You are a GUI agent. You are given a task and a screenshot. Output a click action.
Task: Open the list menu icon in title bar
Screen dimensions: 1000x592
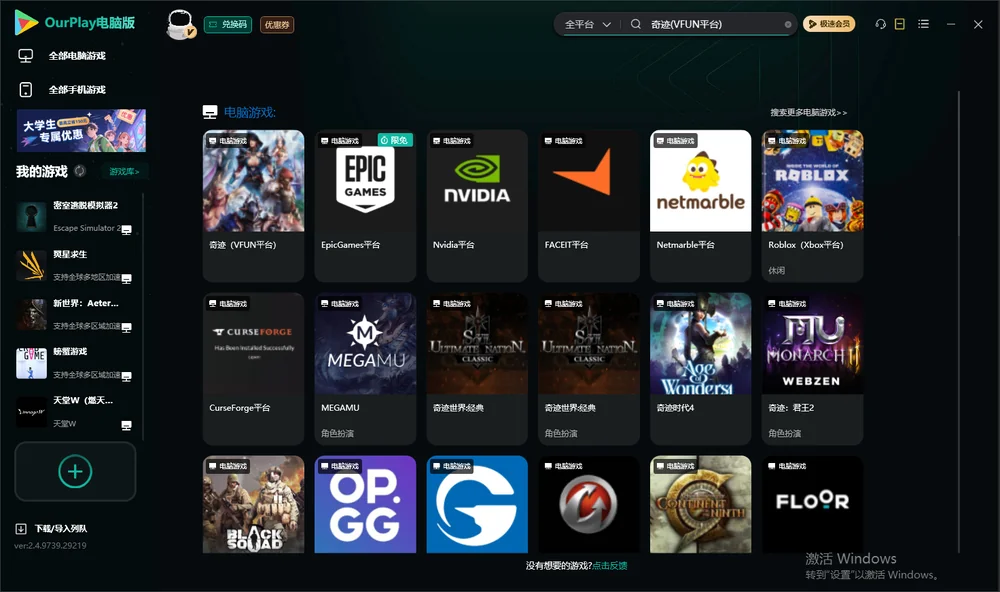[923, 24]
